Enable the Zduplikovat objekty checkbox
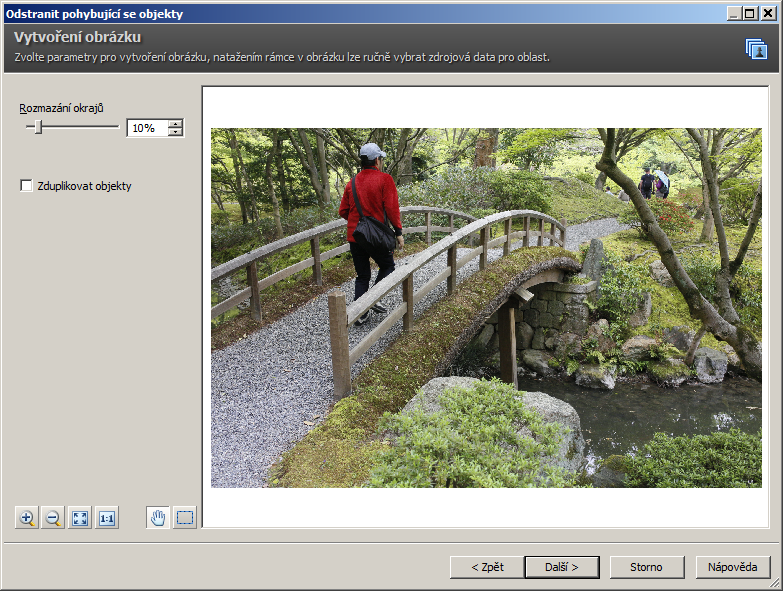The height and width of the screenshot is (591, 783). (x=27, y=186)
